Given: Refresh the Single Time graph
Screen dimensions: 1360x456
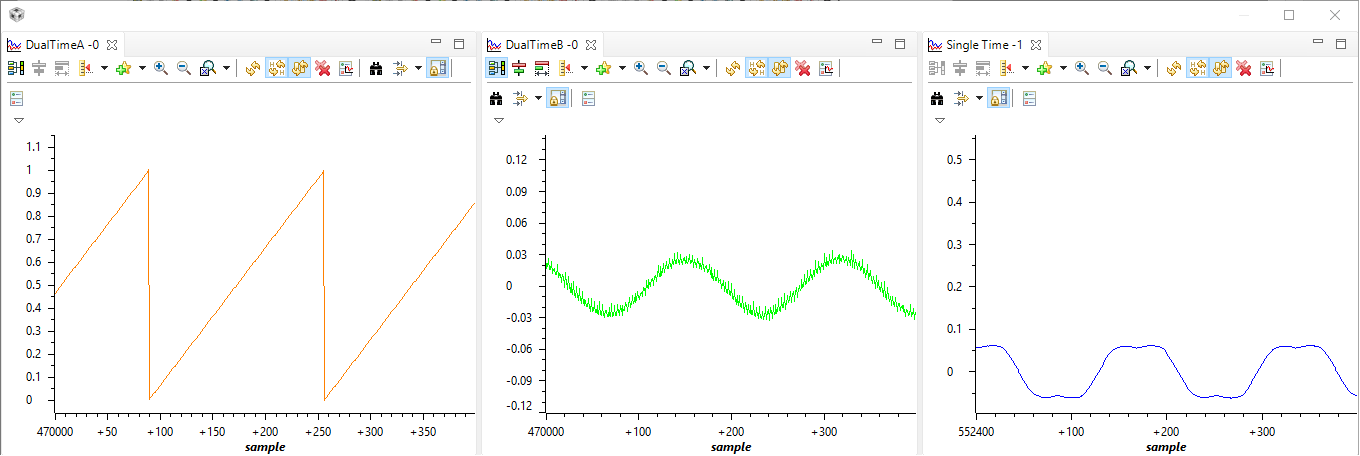Looking at the screenshot, I should pos(1174,68).
